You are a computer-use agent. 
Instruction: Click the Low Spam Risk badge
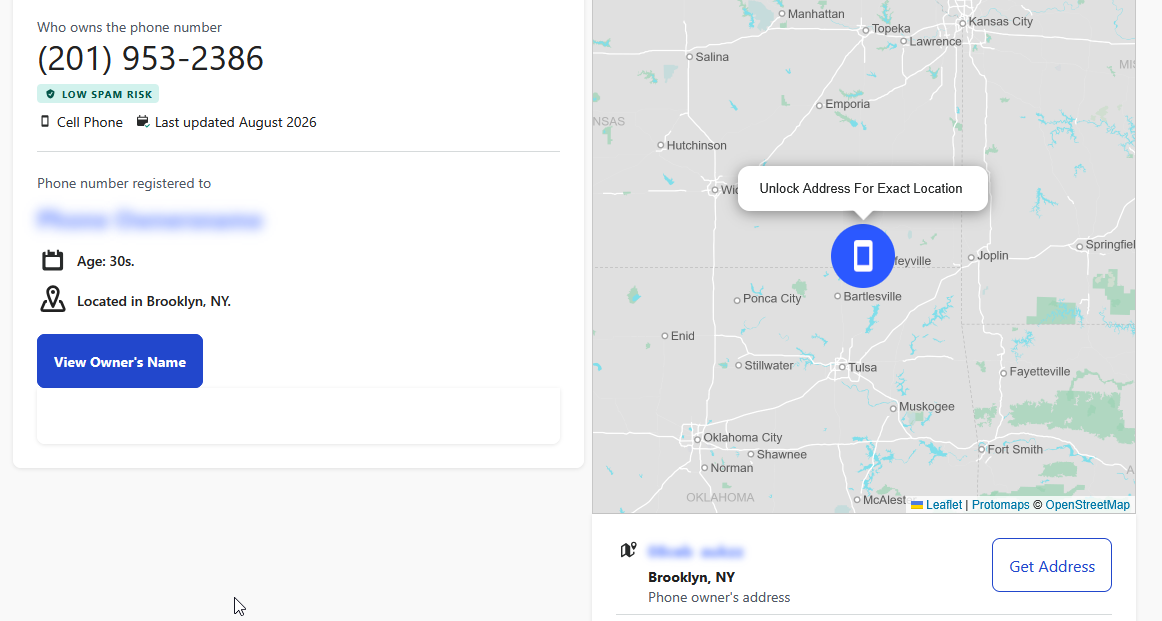(99, 94)
